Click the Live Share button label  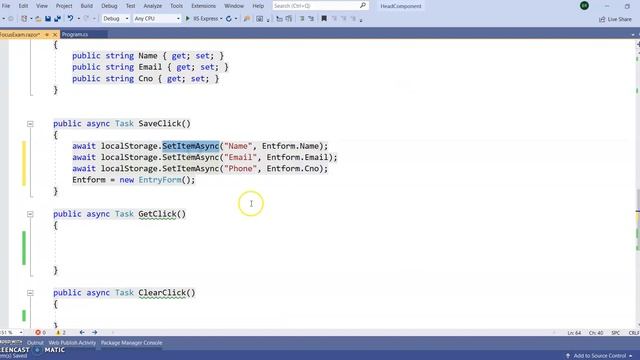click(620, 19)
